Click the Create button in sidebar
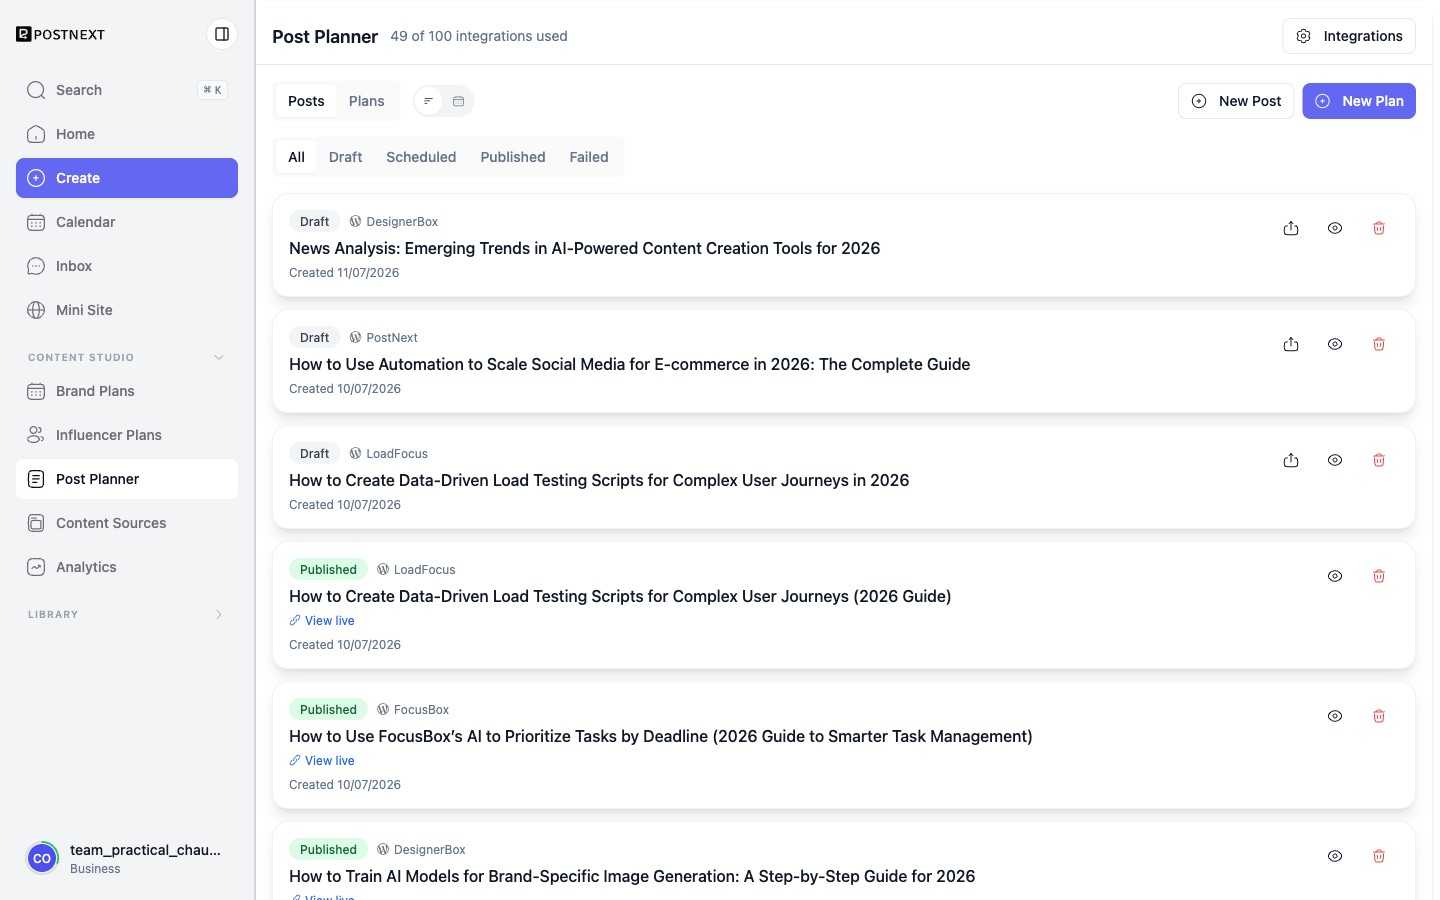This screenshot has height=900, width=1440. coord(127,178)
